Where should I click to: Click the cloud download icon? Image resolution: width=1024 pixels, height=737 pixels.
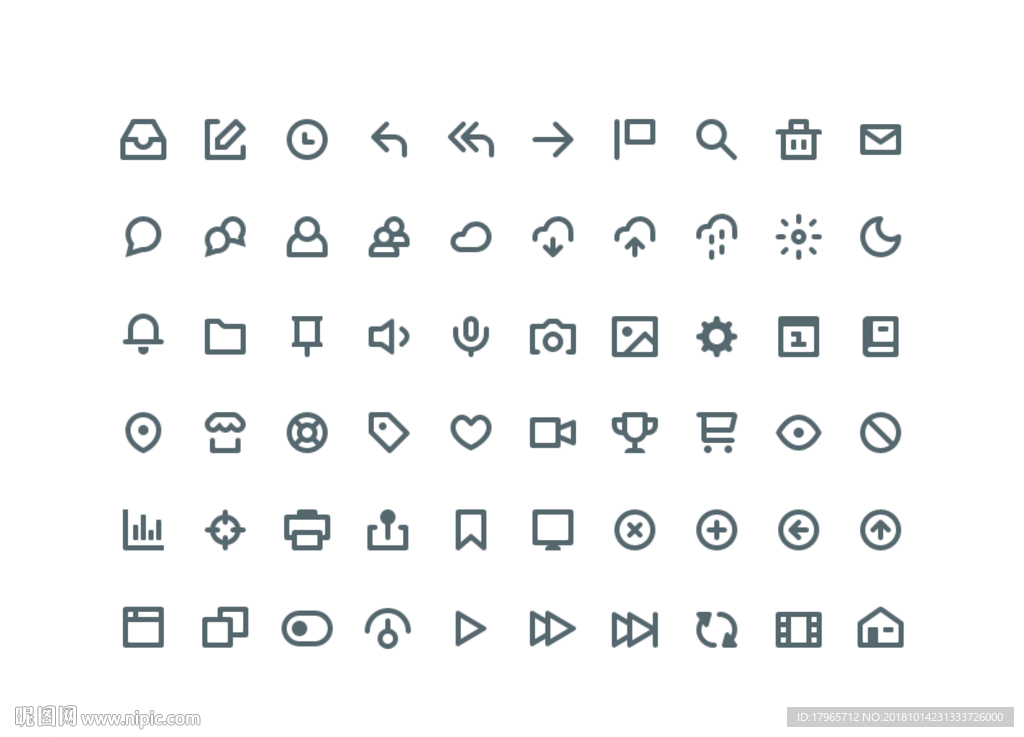(553, 237)
